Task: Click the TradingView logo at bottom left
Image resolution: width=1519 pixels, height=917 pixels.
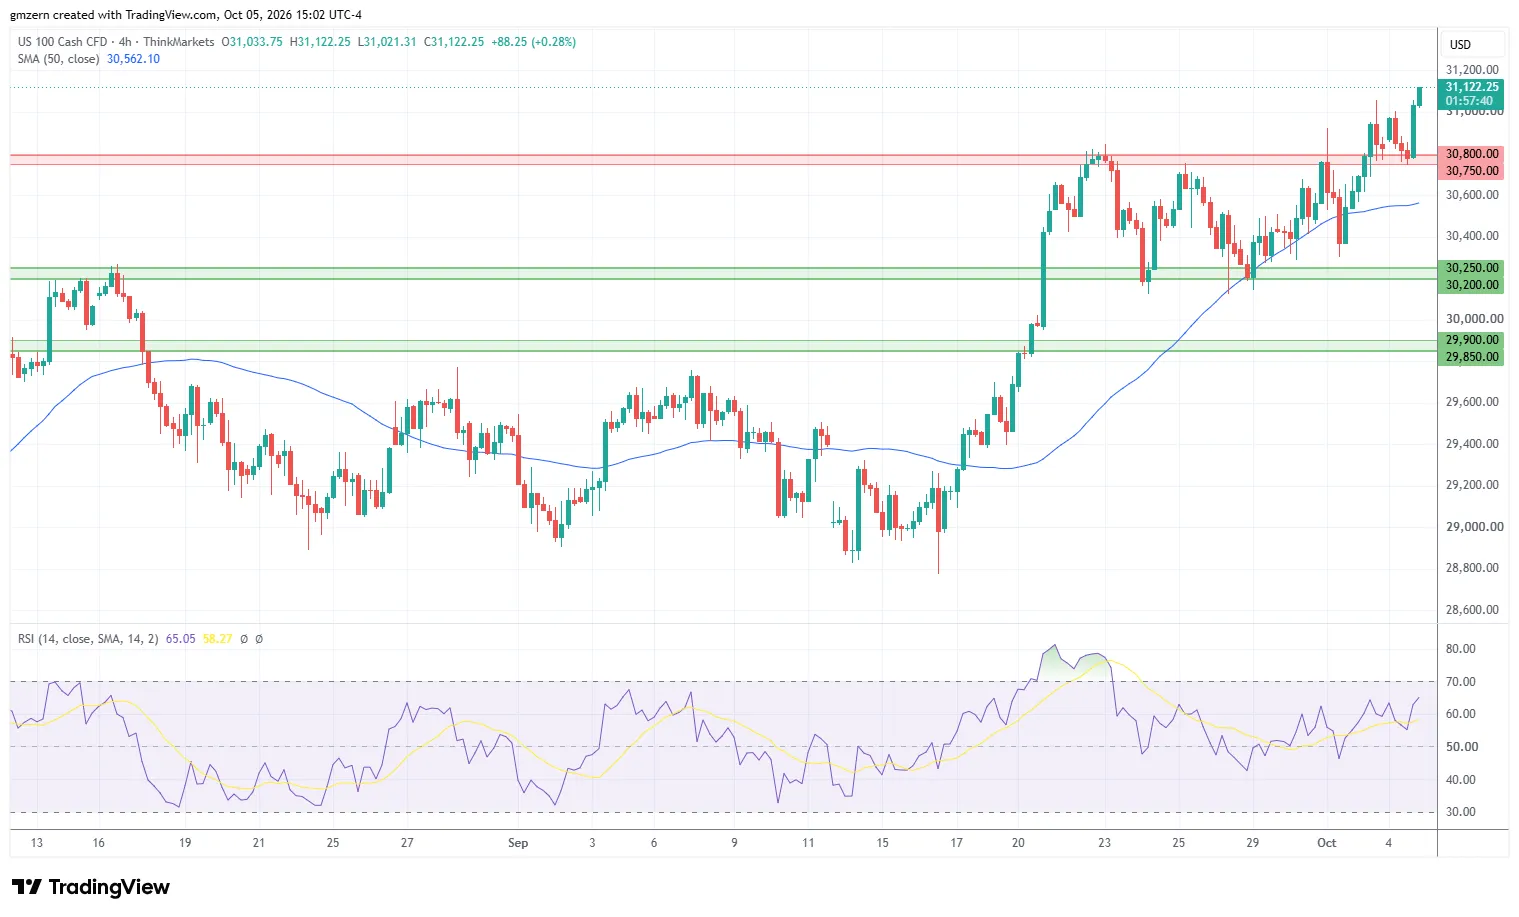Action: [91, 887]
